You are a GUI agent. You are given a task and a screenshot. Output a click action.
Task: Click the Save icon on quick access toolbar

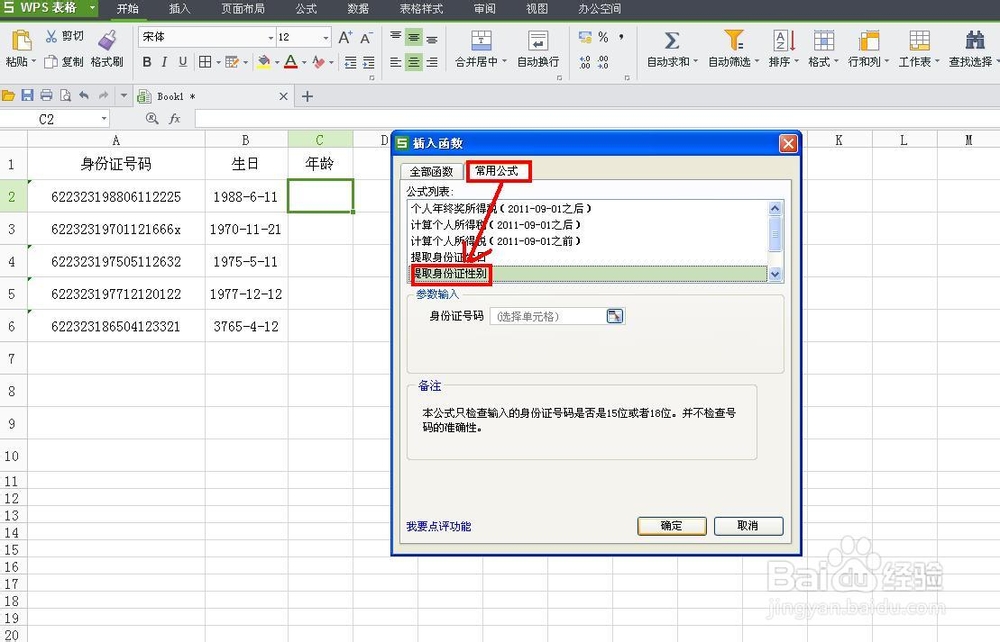27,94
